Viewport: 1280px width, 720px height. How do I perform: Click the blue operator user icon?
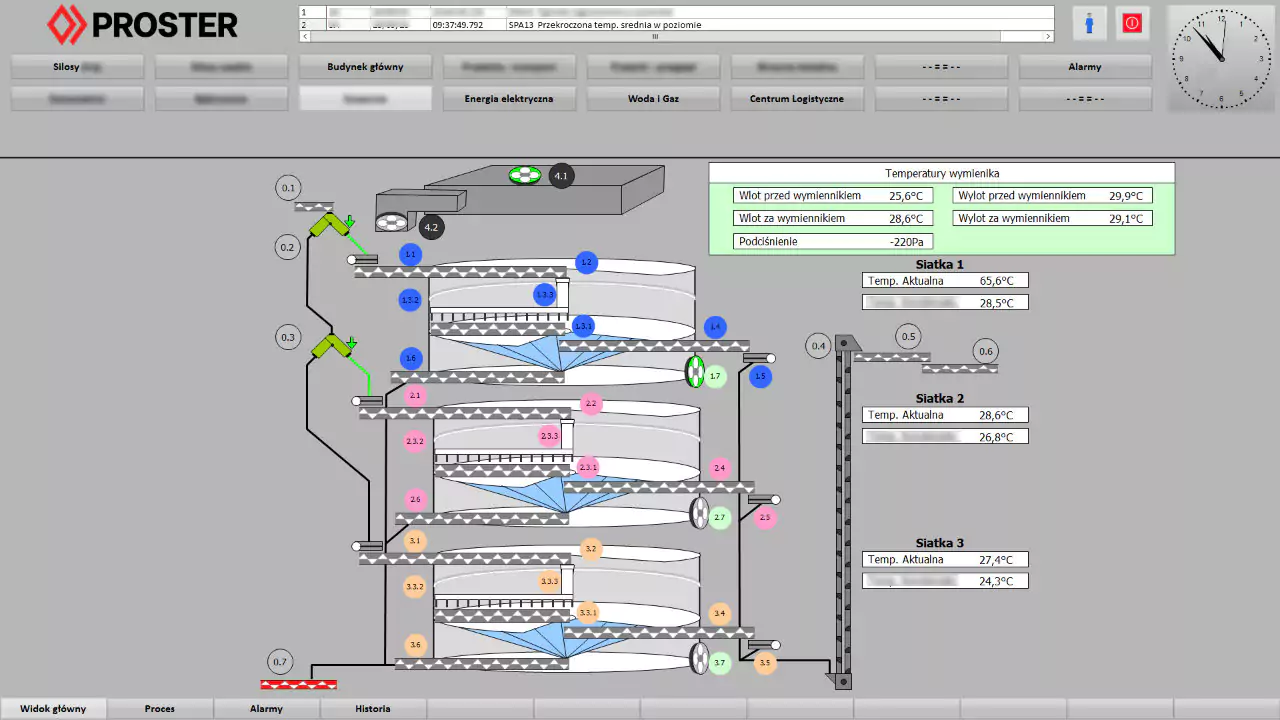[1089, 23]
